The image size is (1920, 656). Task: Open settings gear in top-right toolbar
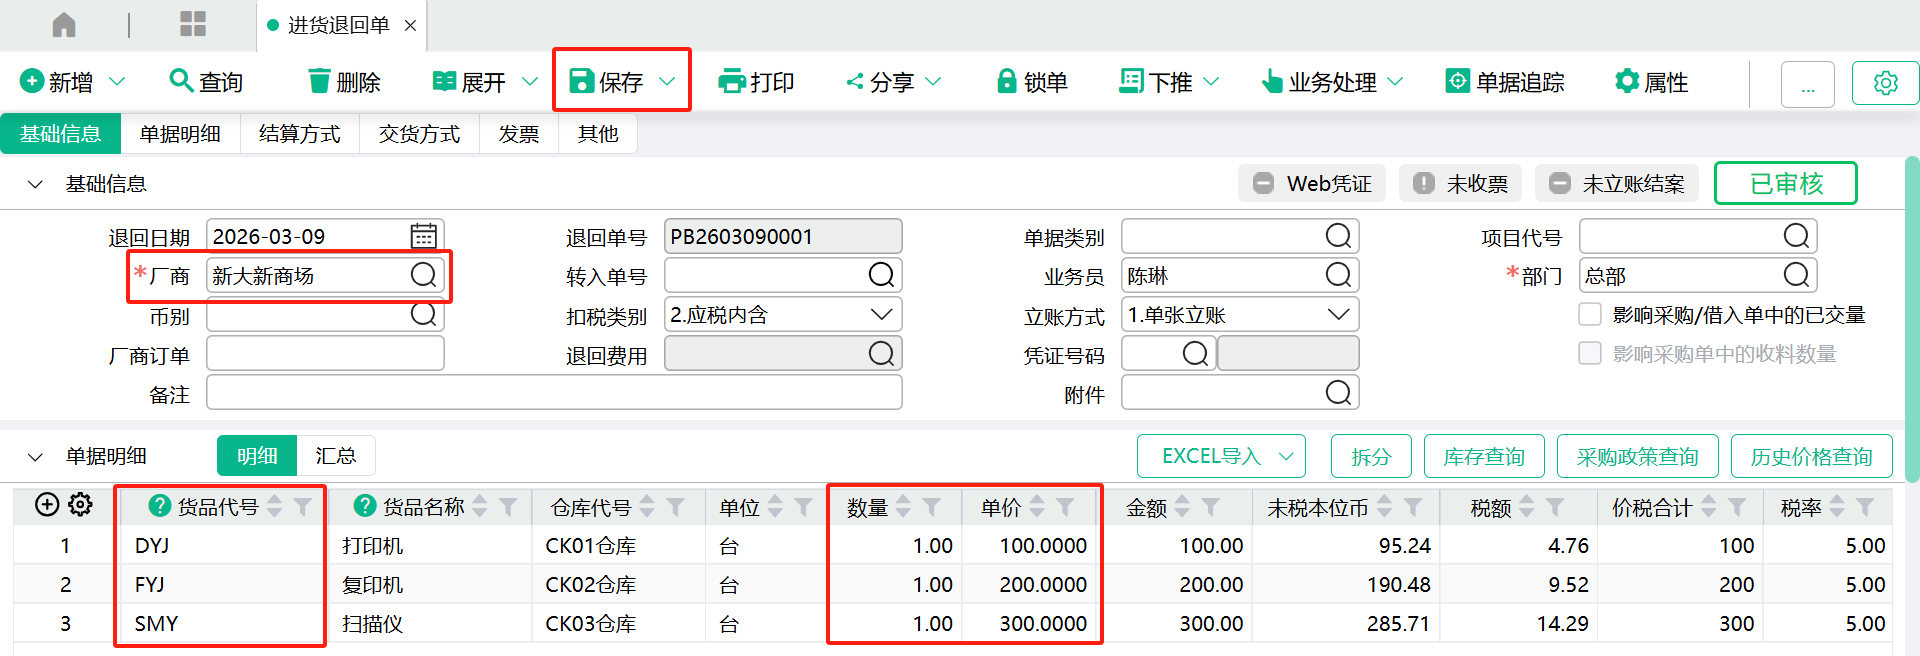pos(1885,83)
